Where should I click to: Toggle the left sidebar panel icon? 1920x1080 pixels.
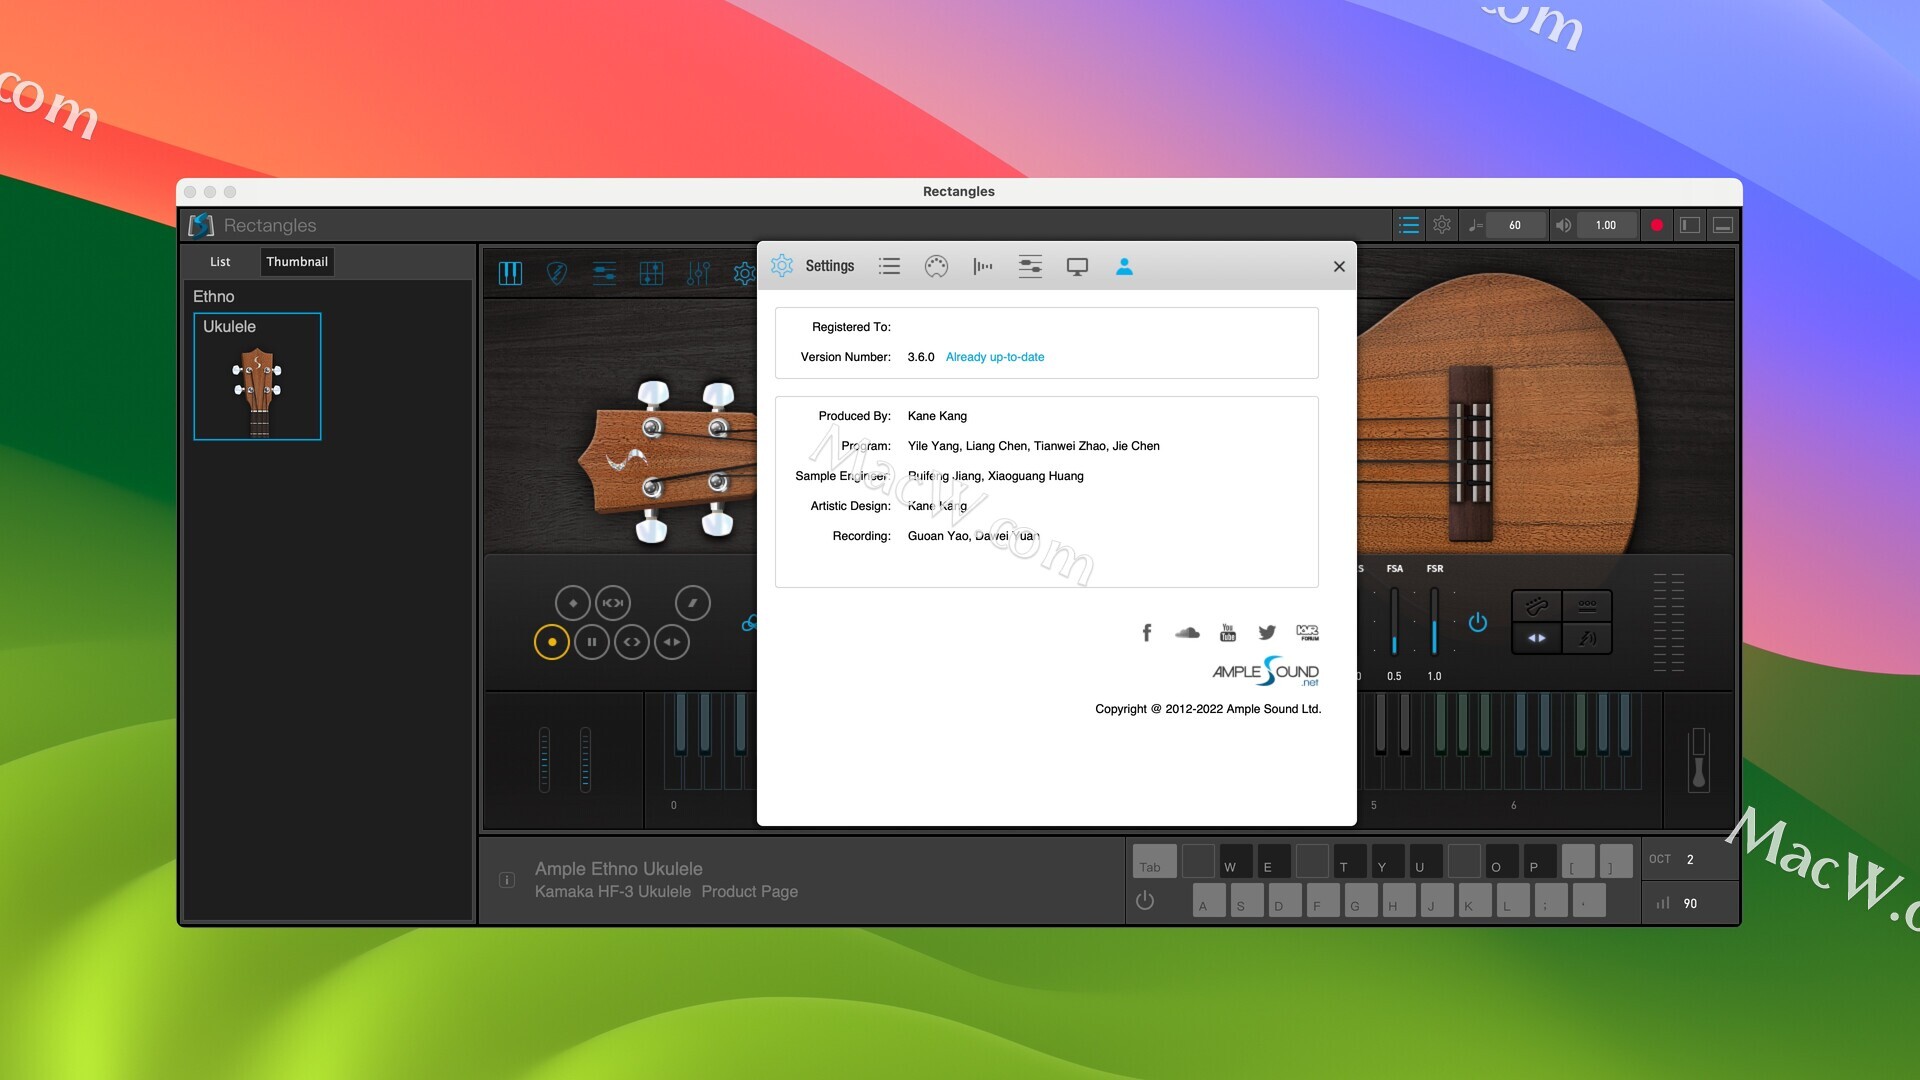1690,225
